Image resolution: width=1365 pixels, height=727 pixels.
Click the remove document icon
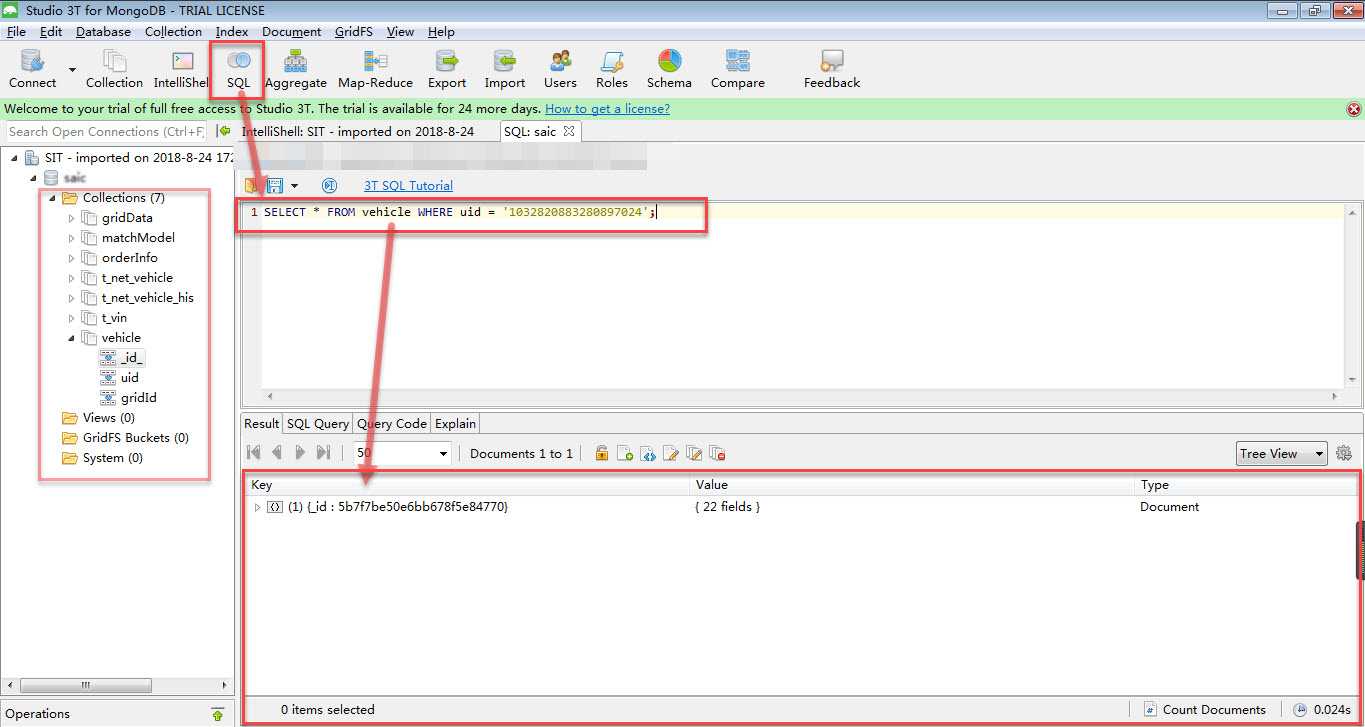tap(717, 453)
